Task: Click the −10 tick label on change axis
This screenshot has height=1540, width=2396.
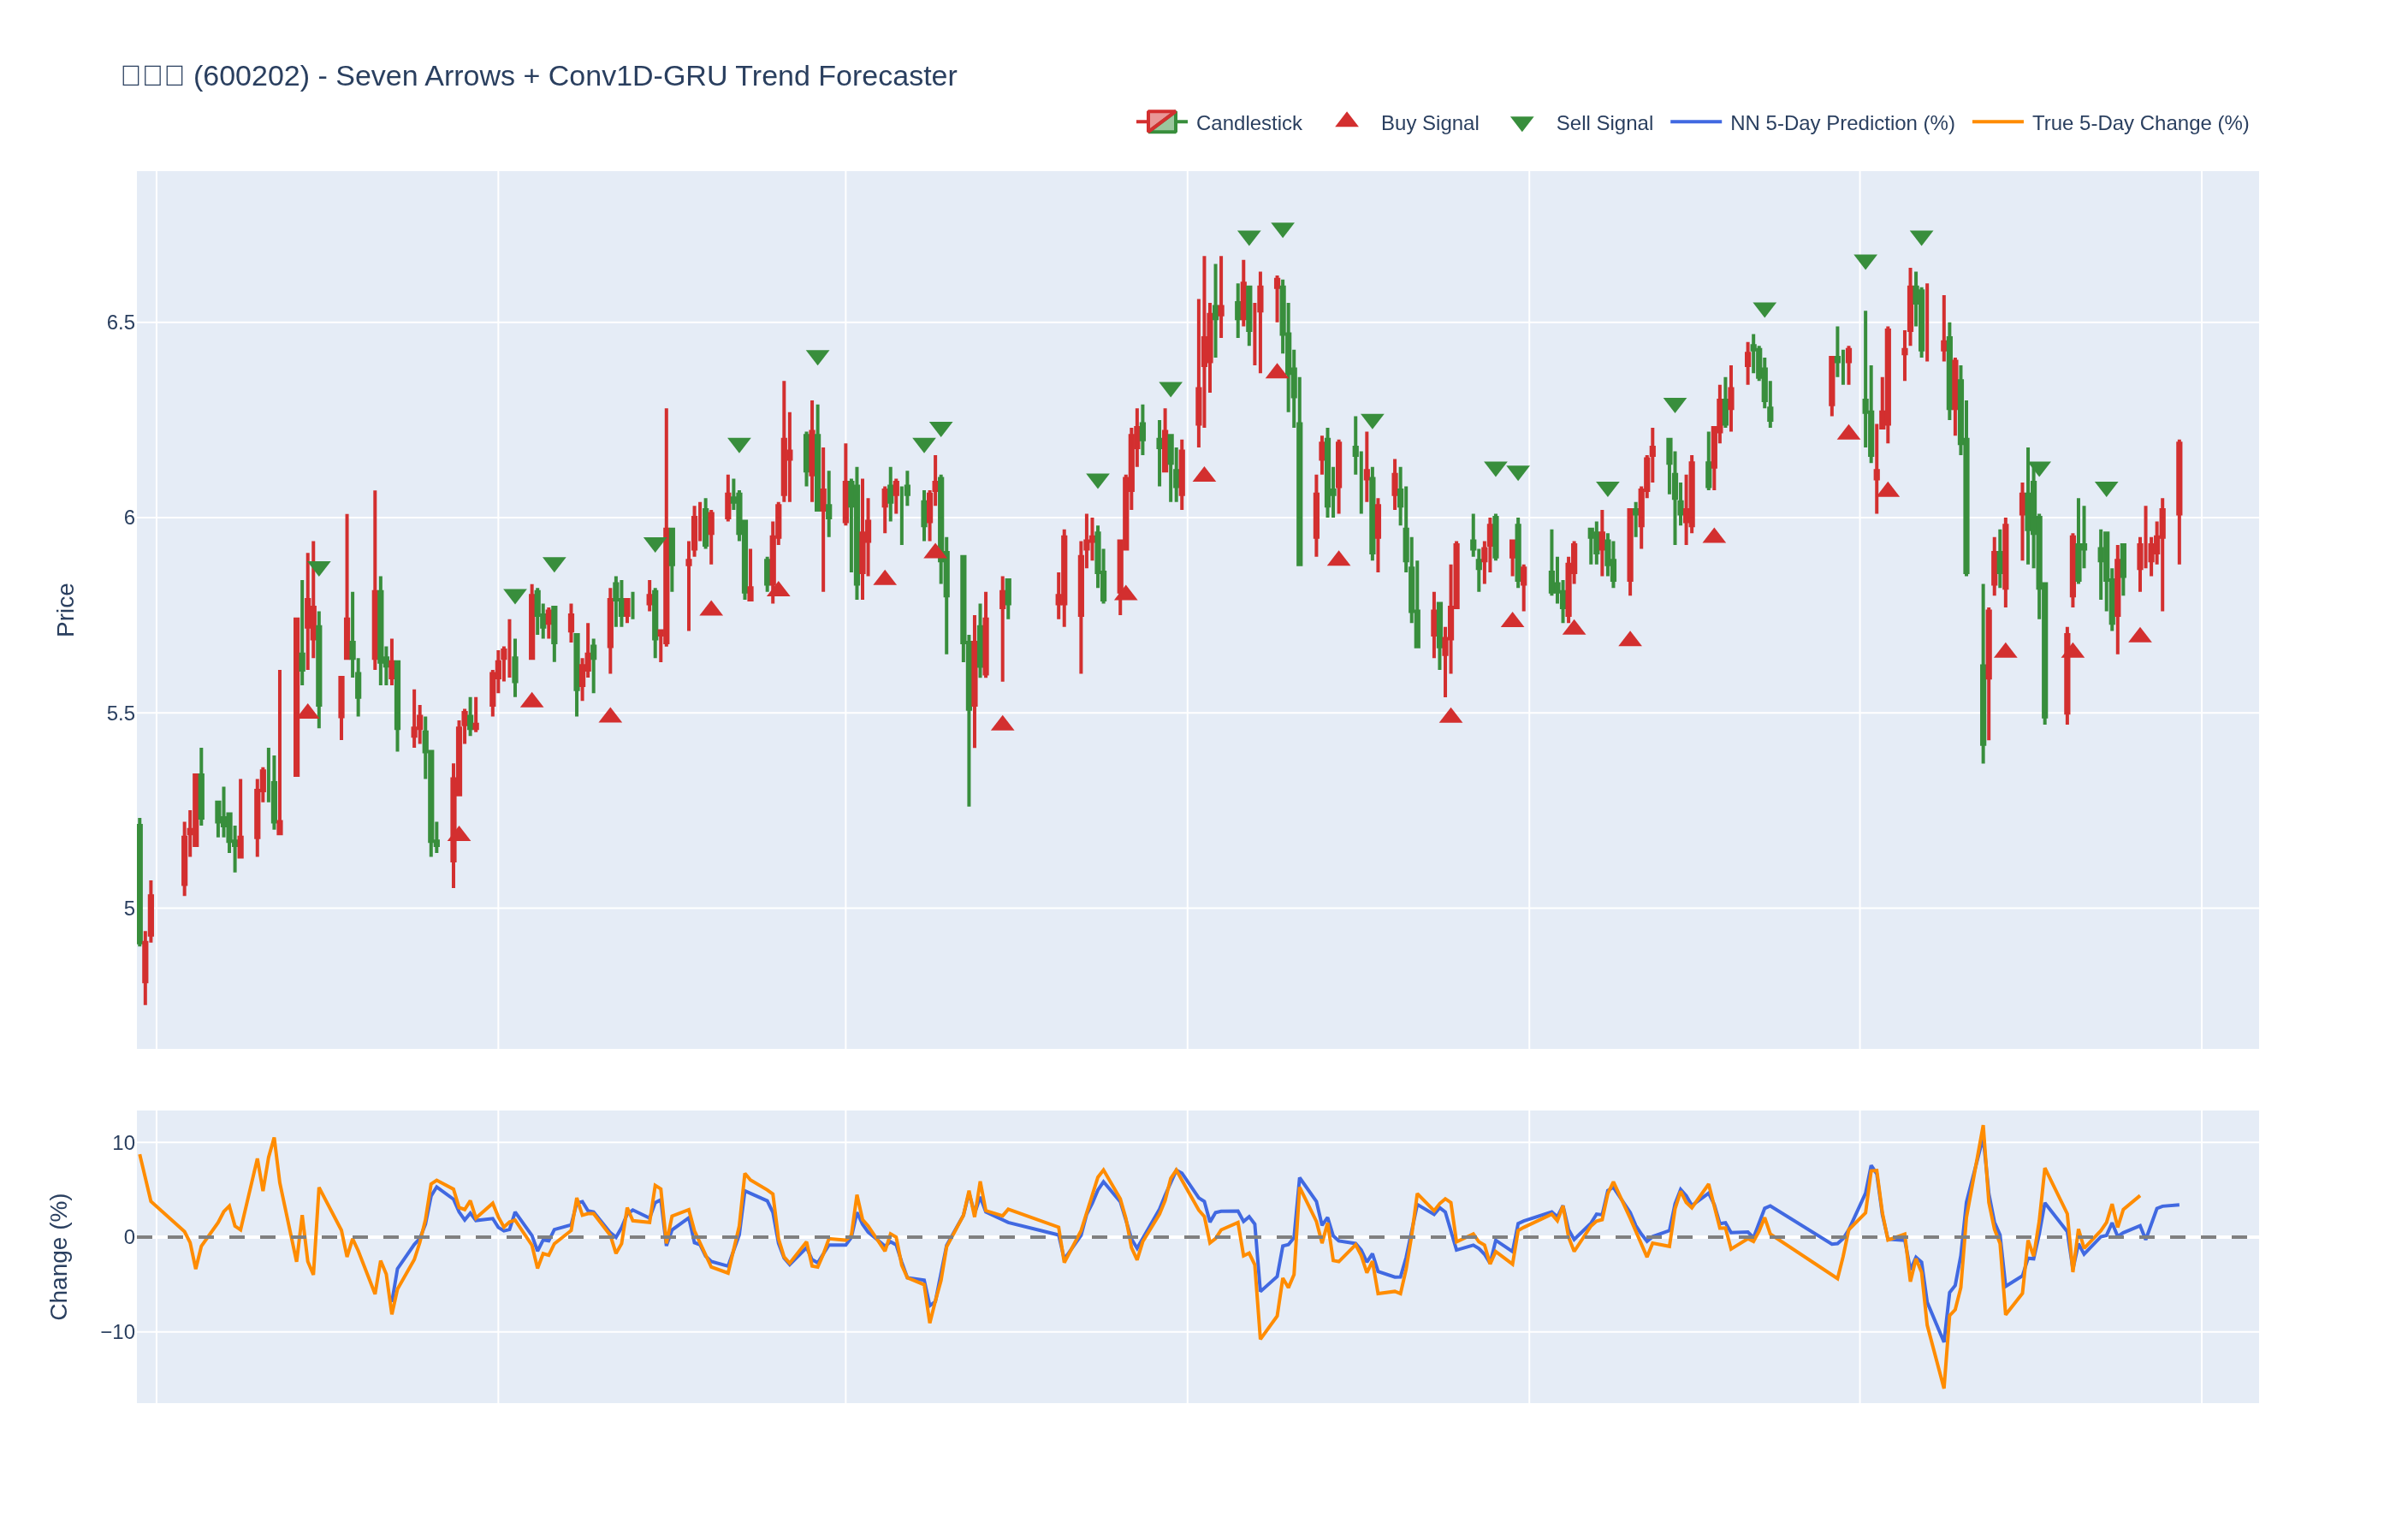Action: (117, 1332)
